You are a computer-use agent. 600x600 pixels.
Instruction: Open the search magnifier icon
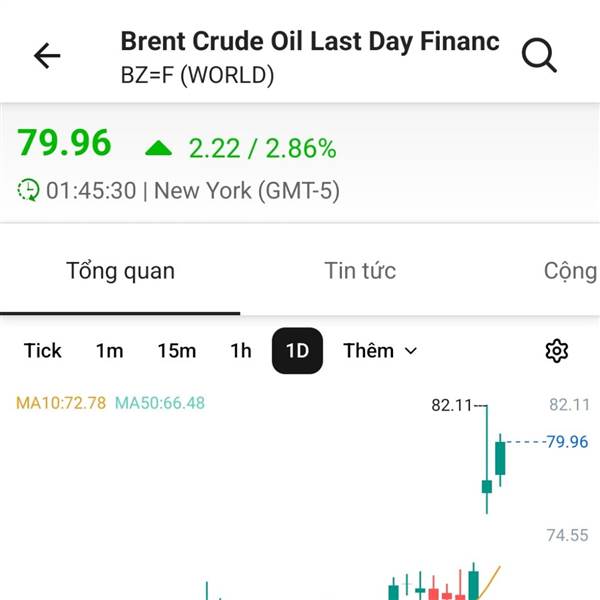(539, 56)
